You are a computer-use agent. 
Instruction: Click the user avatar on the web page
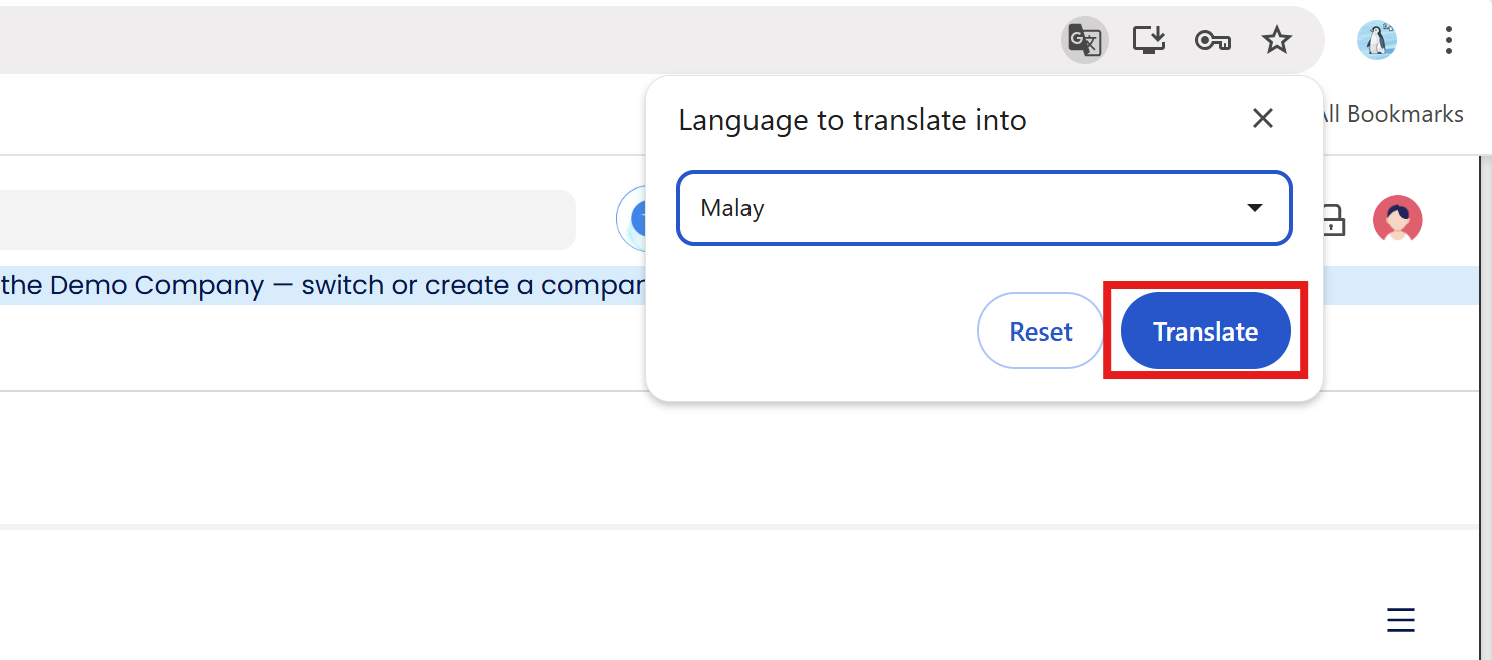[x=1397, y=219]
